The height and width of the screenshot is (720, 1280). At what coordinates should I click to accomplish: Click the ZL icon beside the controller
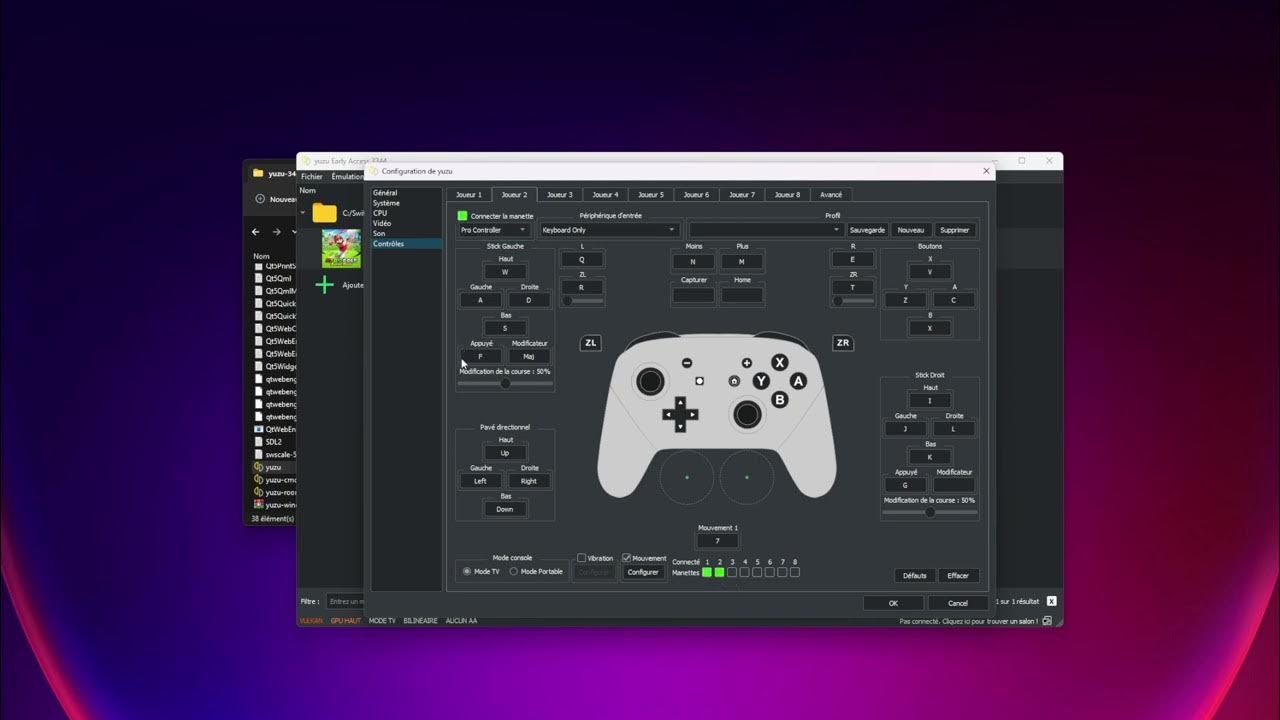[x=590, y=343]
